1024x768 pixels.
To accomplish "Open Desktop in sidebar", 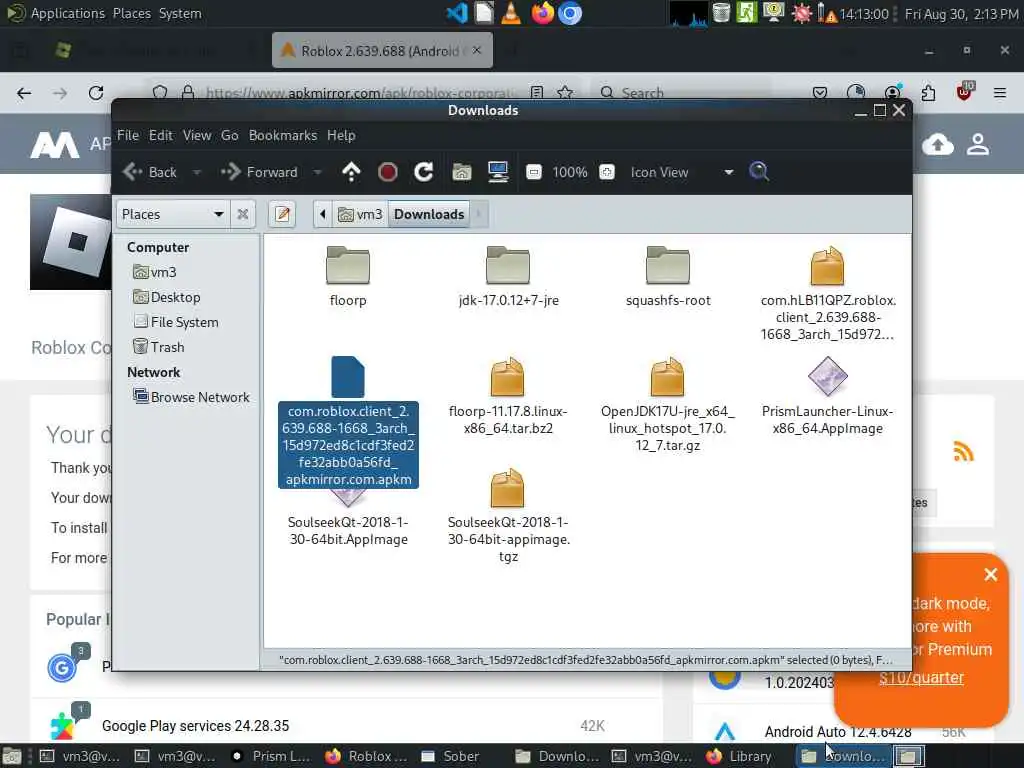I will point(167,297).
